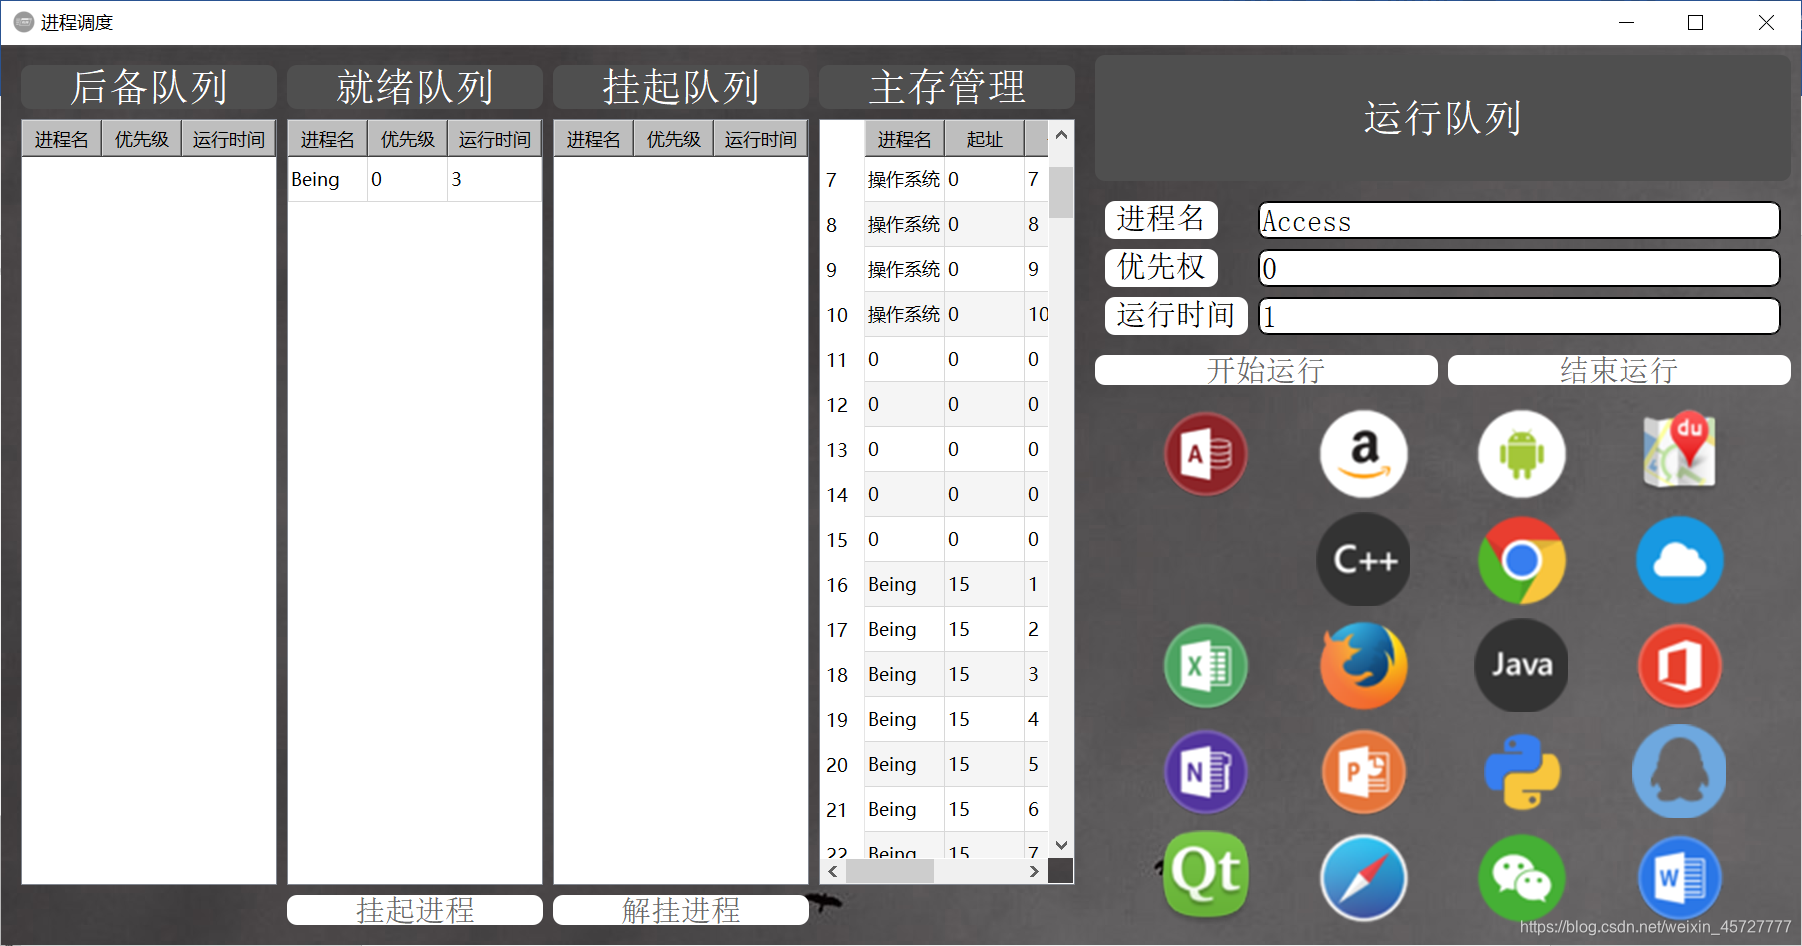
Task: Open the Safari compass icon
Action: point(1364,878)
